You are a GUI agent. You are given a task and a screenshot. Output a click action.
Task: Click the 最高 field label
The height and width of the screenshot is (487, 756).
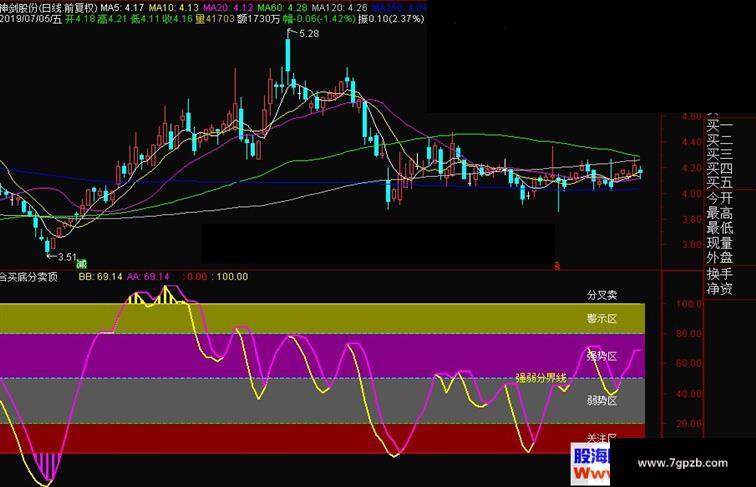click(720, 213)
